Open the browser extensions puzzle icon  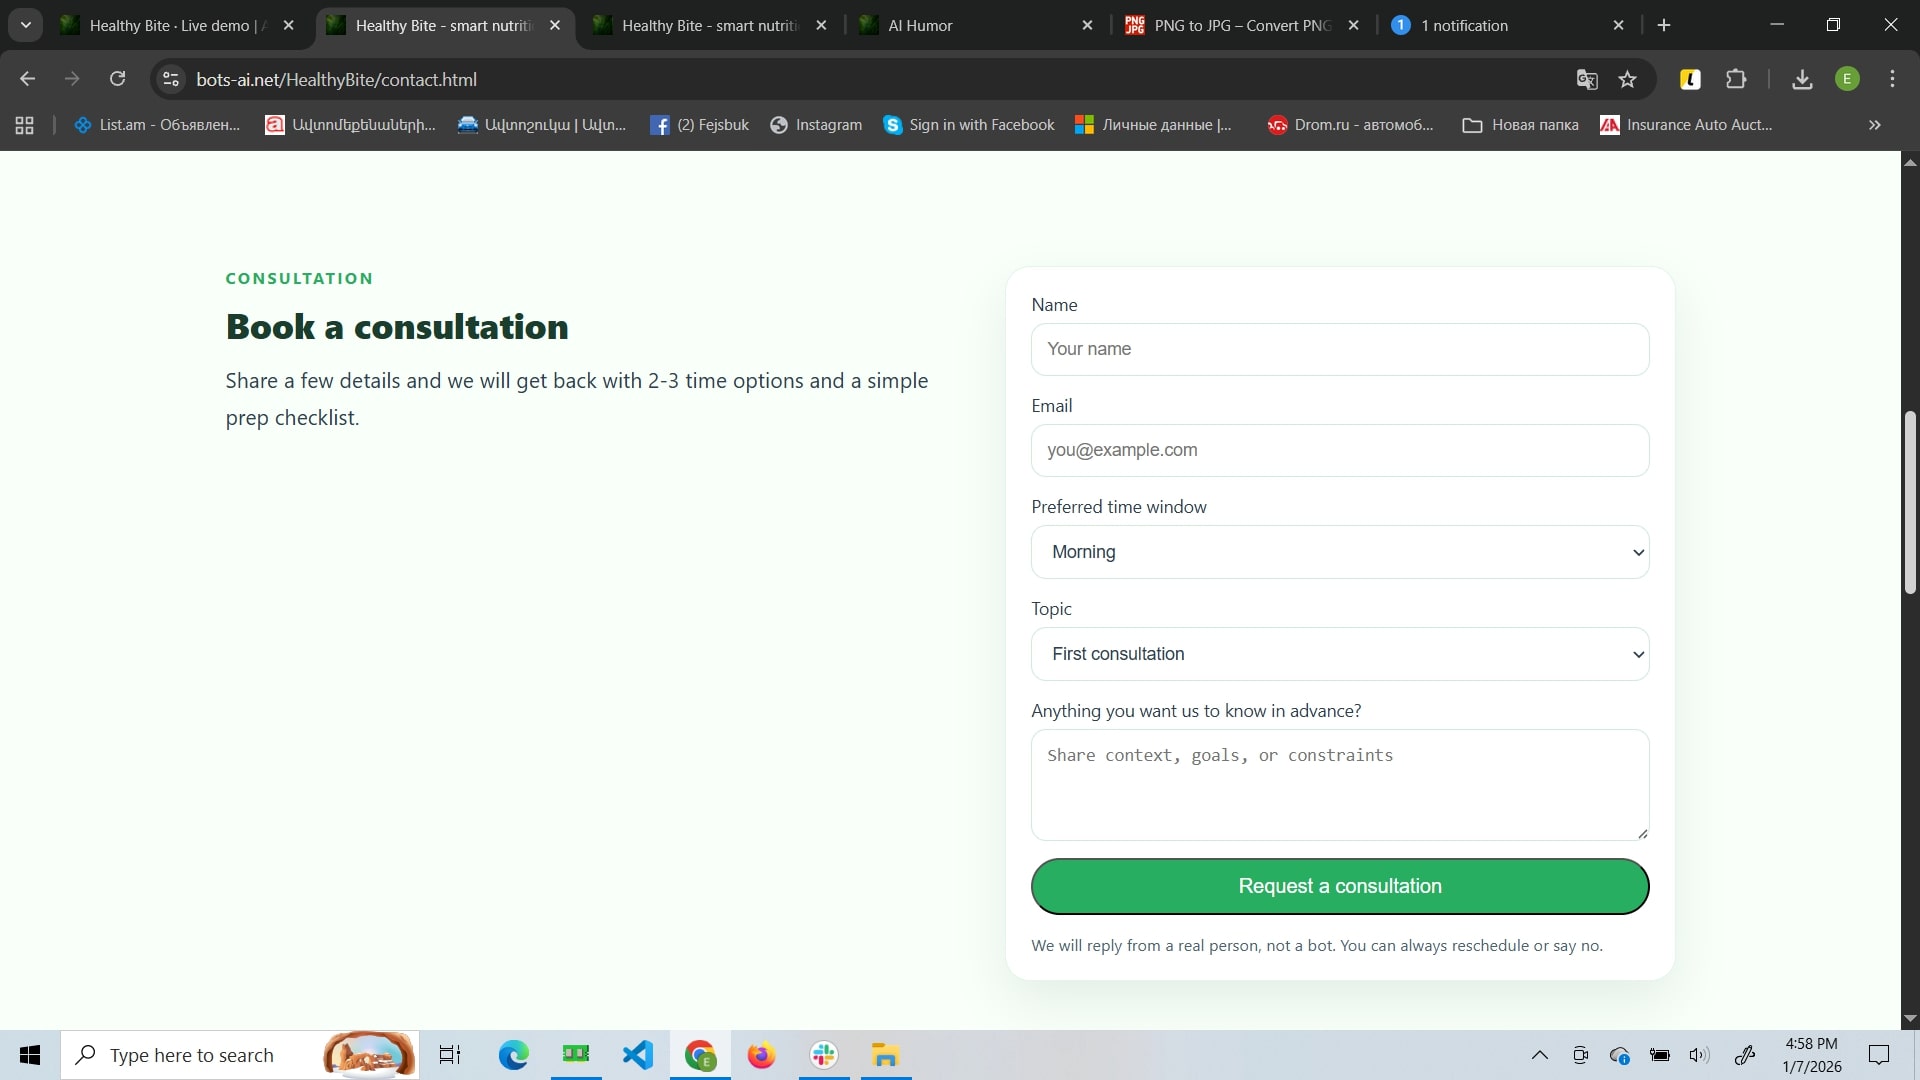pos(1737,79)
